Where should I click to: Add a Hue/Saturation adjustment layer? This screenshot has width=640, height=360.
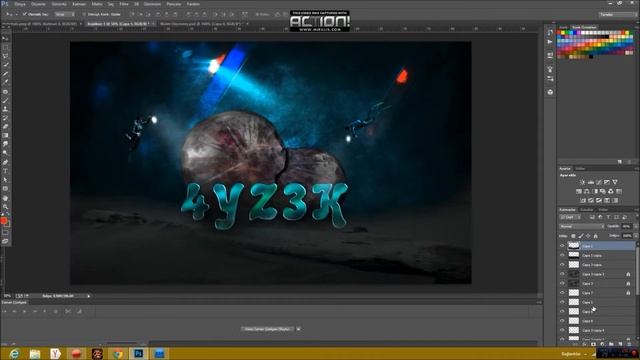point(579,191)
